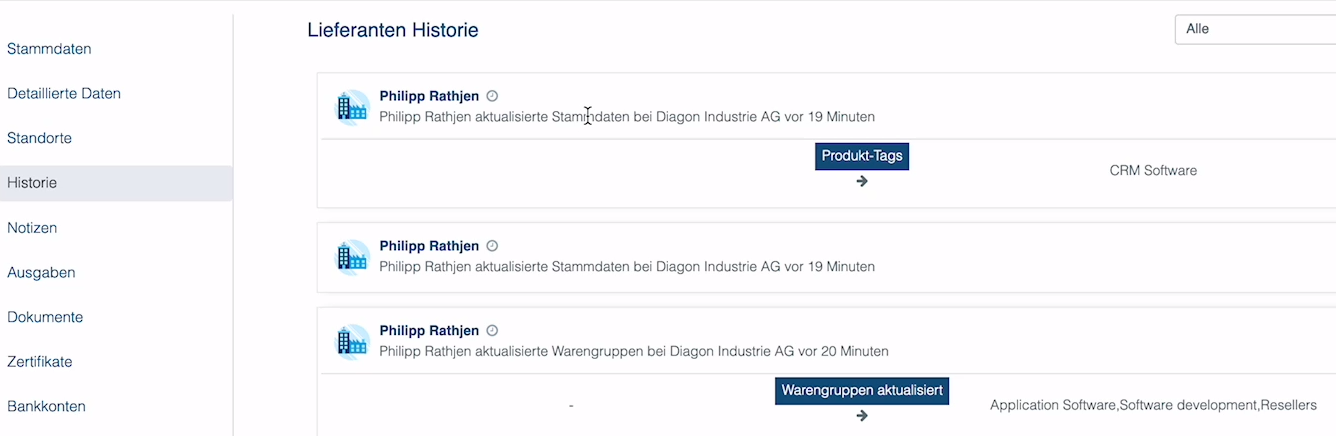Select the Historie sidebar item

tap(32, 183)
